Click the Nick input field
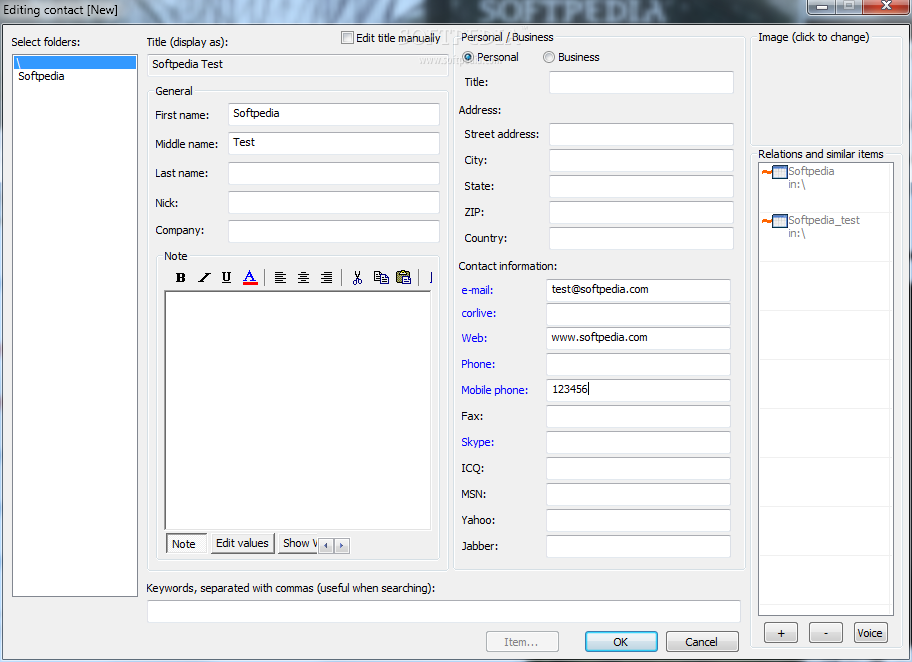912x662 pixels. point(333,202)
